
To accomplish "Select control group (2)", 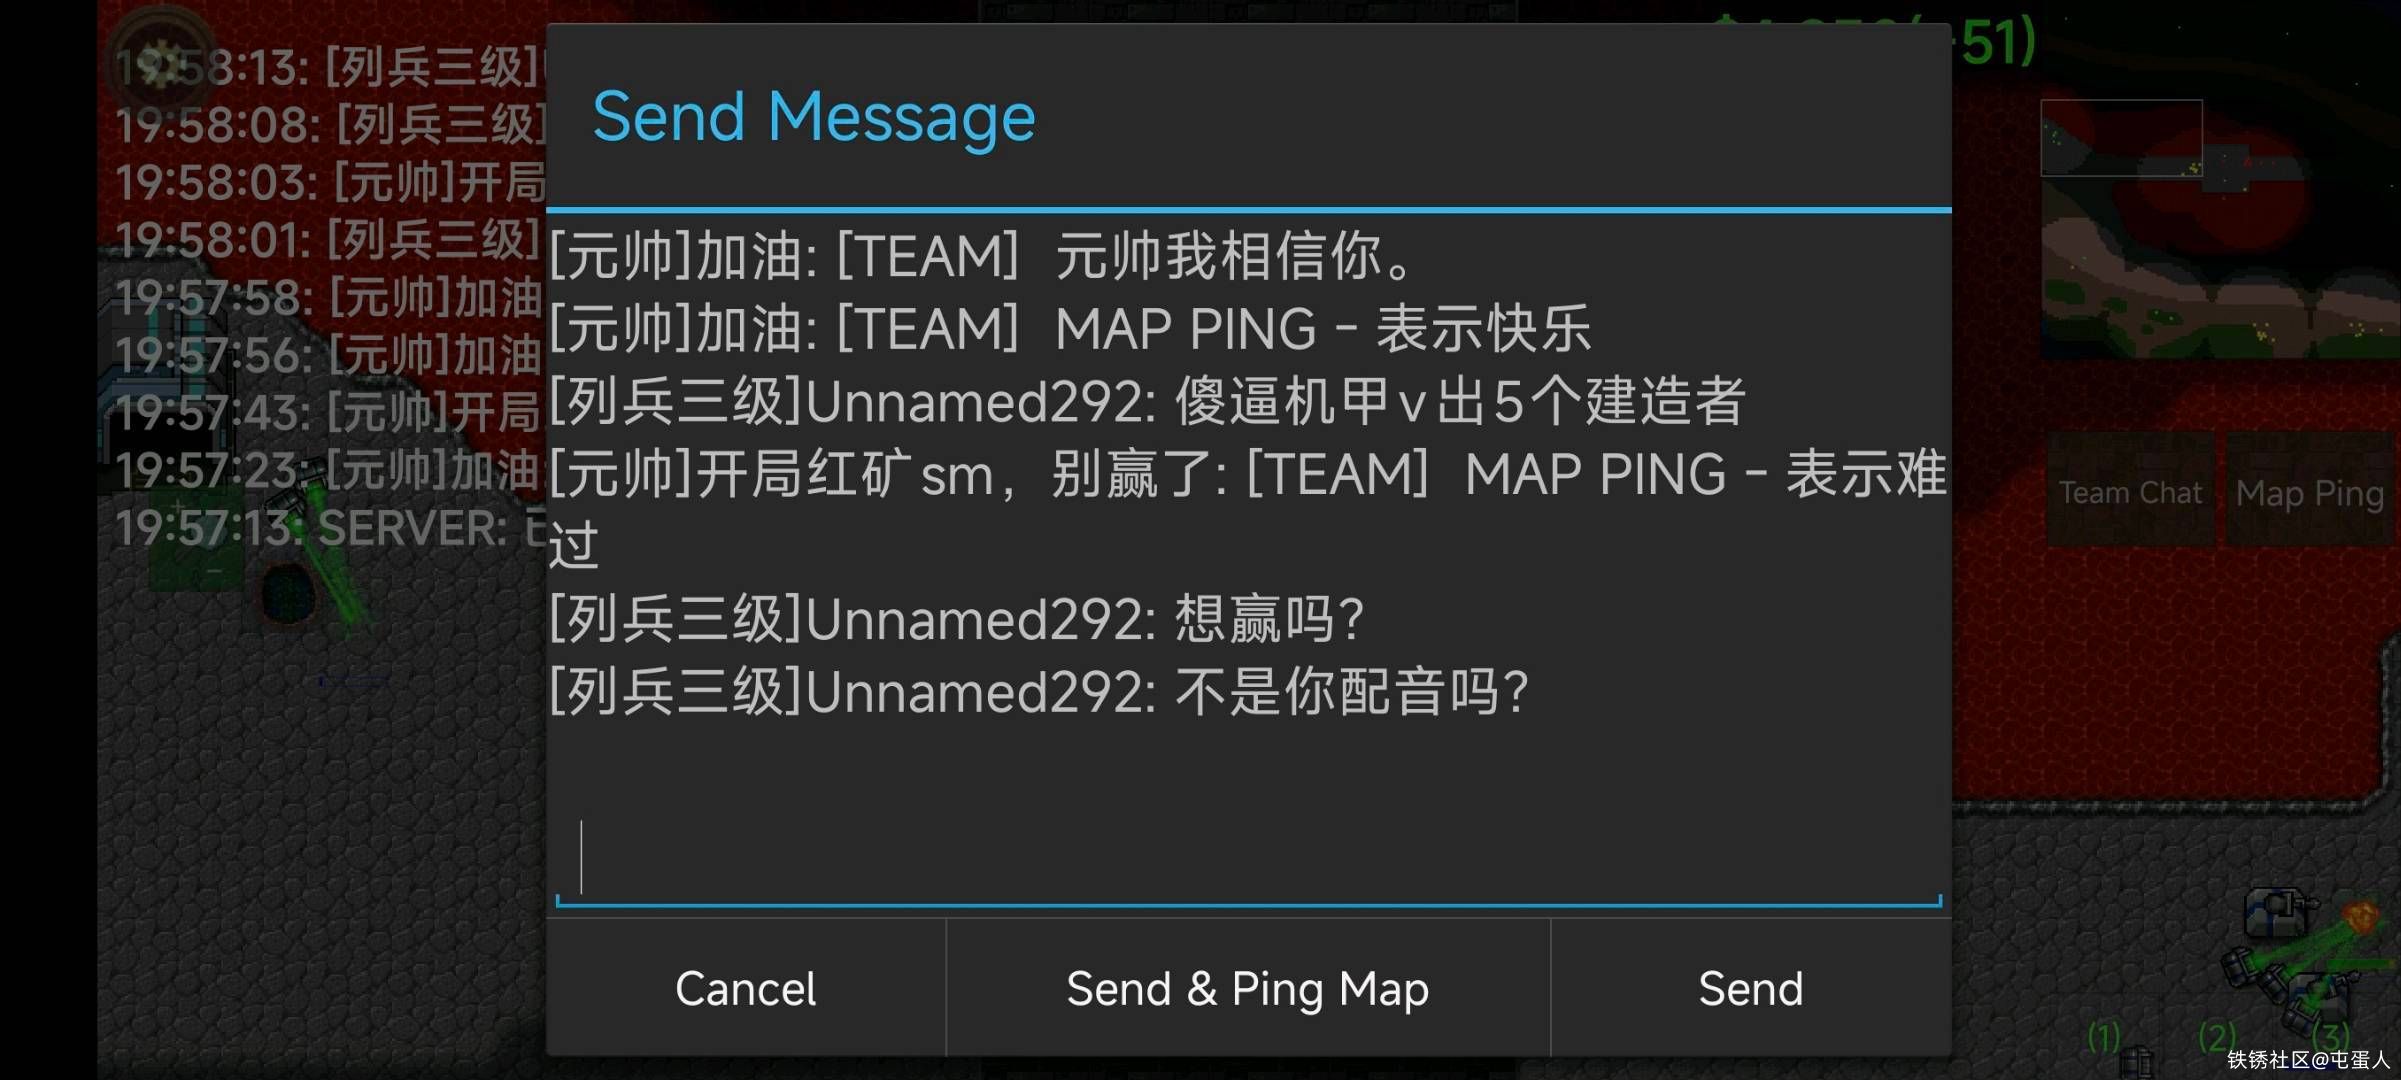I will click(x=2217, y=1037).
